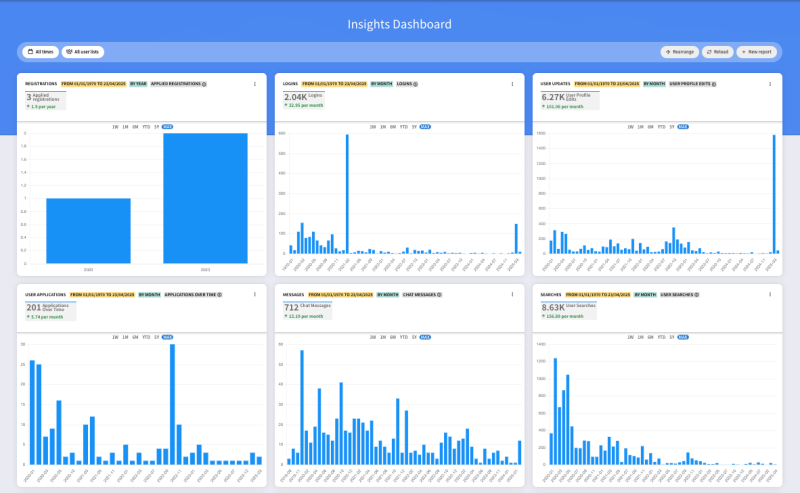Select 1W range on Registrations chart
Image resolution: width=800 pixels, height=493 pixels.
pos(115,127)
